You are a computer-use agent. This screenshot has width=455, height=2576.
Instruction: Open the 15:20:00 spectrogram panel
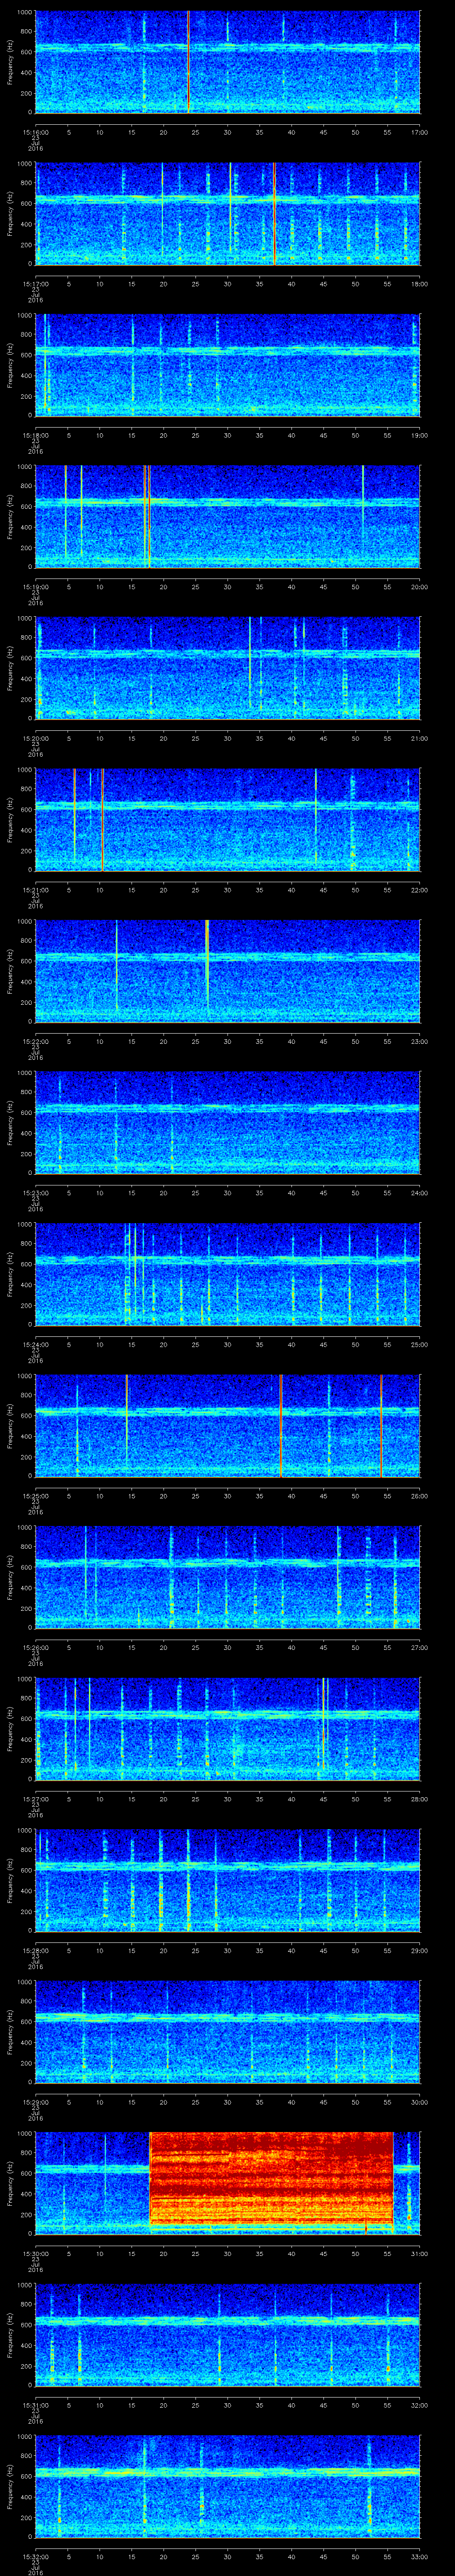(228, 668)
